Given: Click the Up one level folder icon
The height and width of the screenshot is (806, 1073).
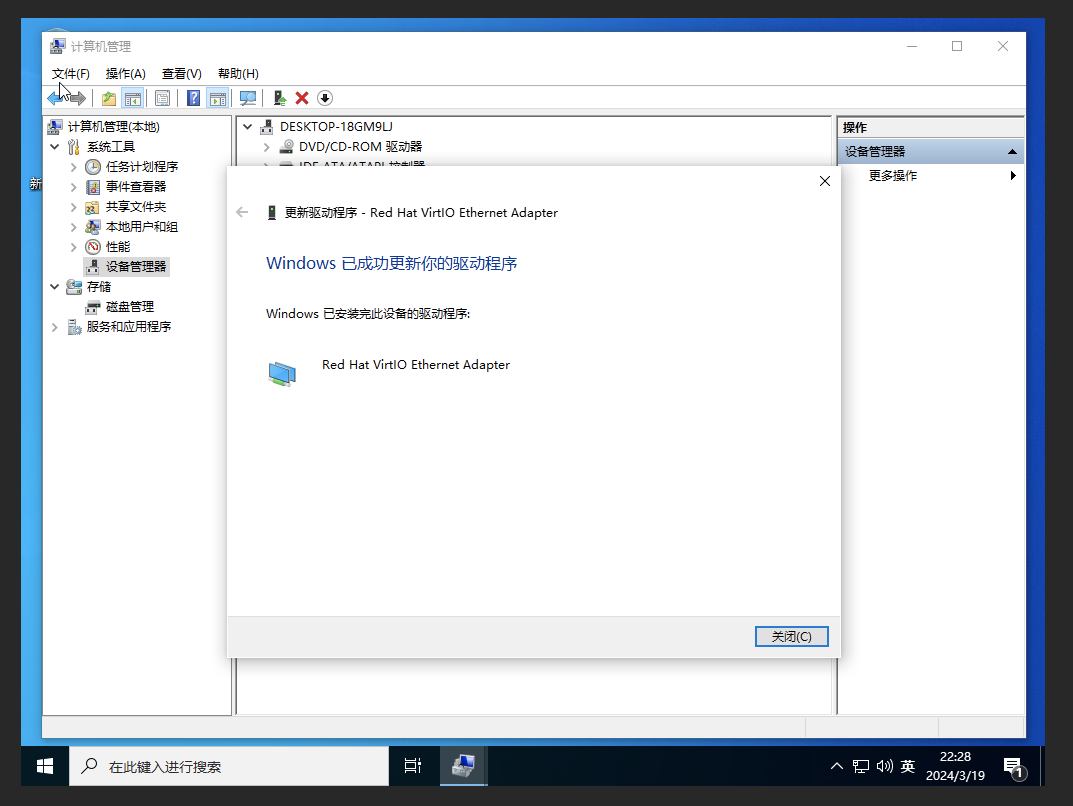Looking at the screenshot, I should (x=109, y=98).
